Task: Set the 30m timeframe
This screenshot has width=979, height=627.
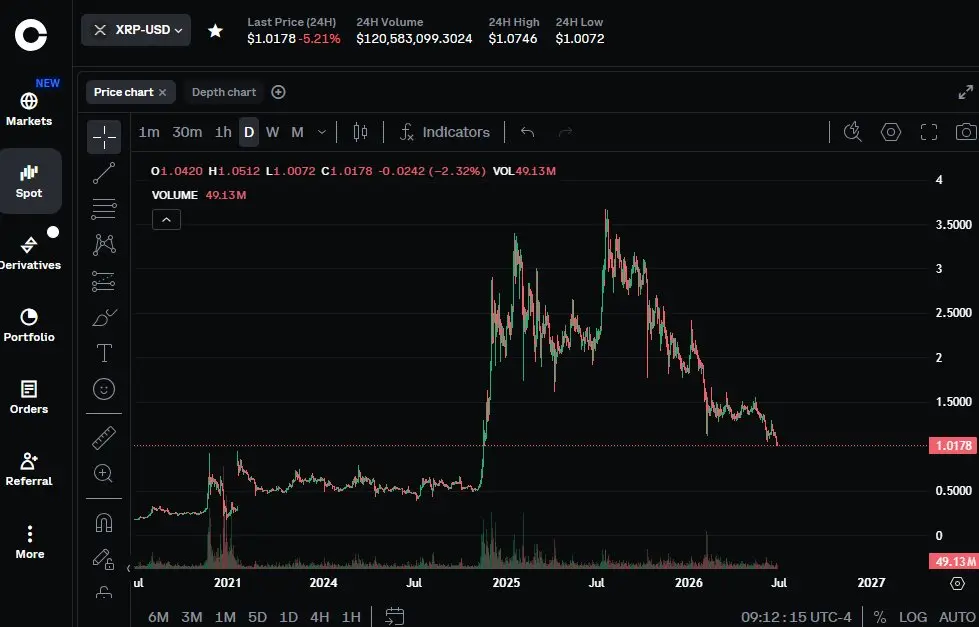Action: coord(187,132)
